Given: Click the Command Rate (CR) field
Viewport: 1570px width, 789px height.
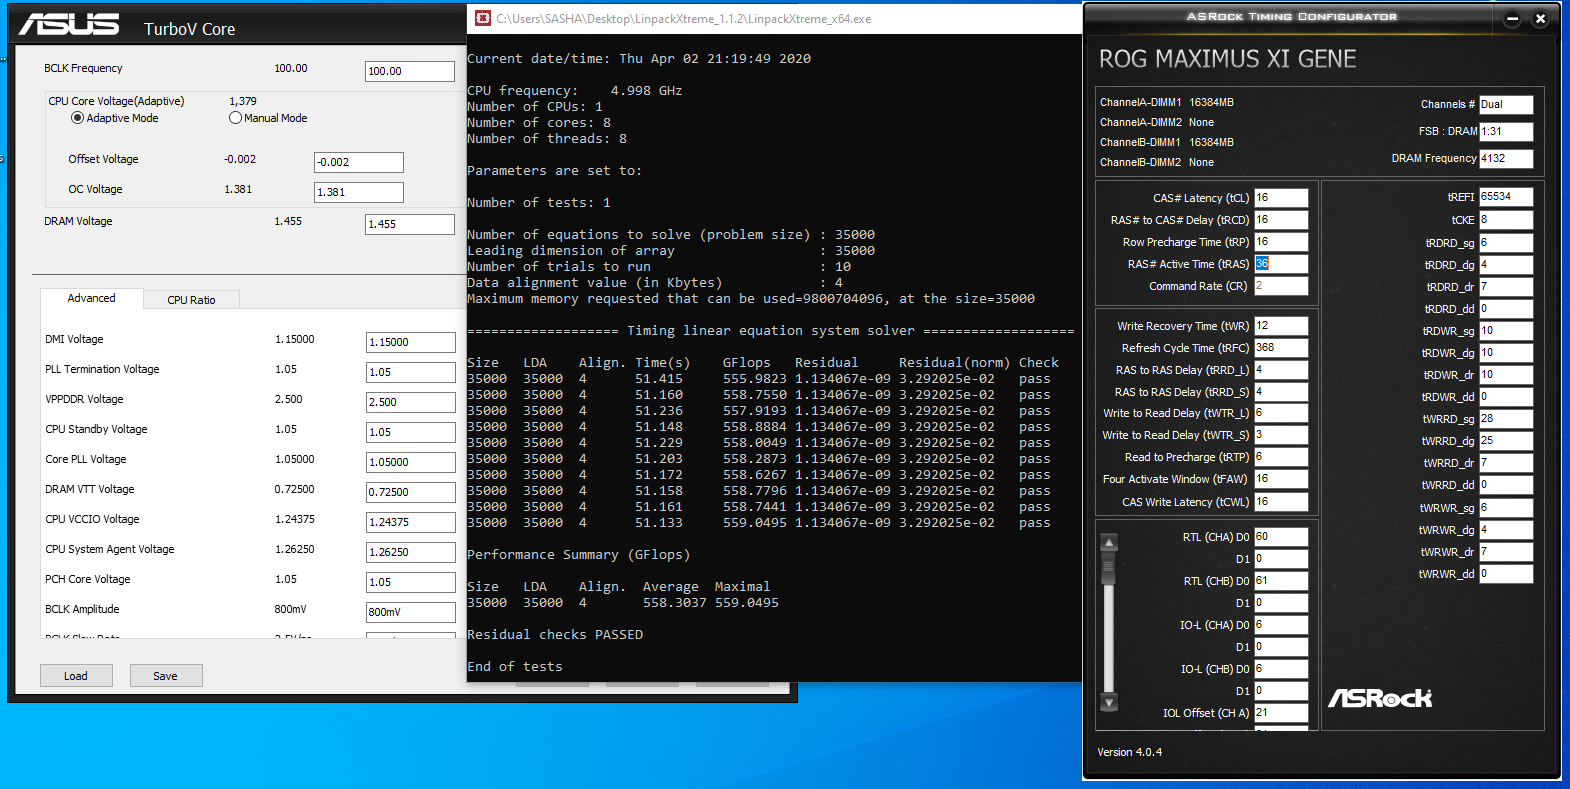Looking at the screenshot, I should 1281,286.
